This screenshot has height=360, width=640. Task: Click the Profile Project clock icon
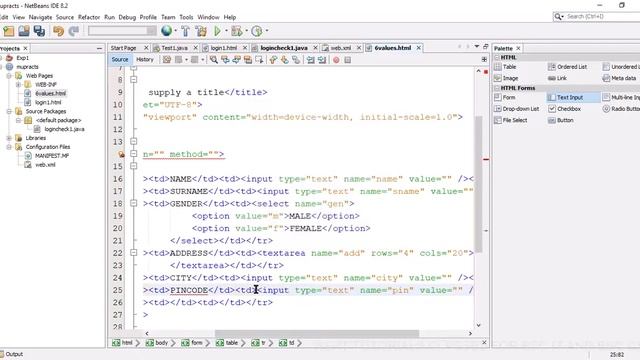pyautogui.click(x=256, y=31)
